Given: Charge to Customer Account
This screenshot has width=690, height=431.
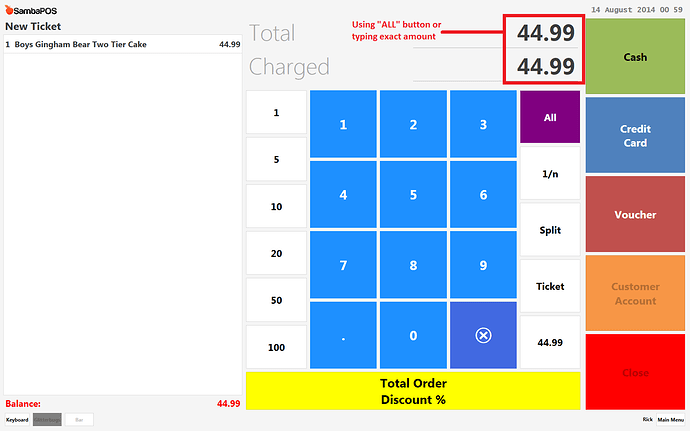Looking at the screenshot, I should coord(635,293).
